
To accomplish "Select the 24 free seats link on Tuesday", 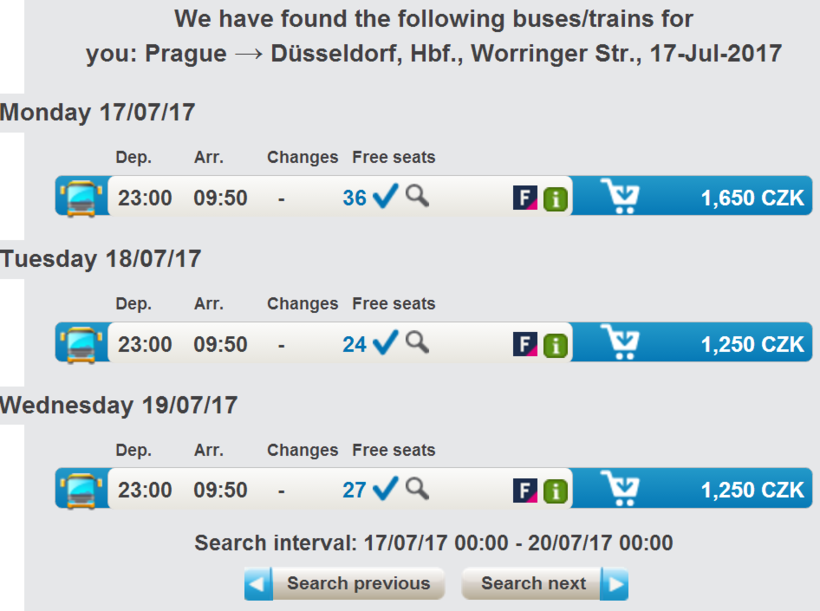I will 354,344.
